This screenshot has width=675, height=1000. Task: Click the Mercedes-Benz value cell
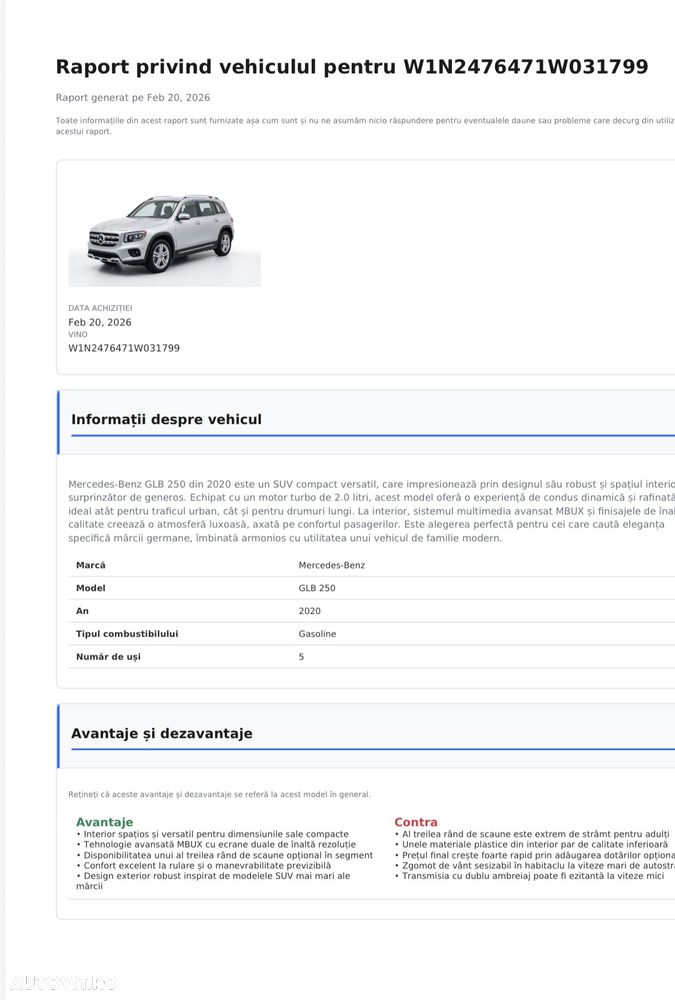pos(332,565)
